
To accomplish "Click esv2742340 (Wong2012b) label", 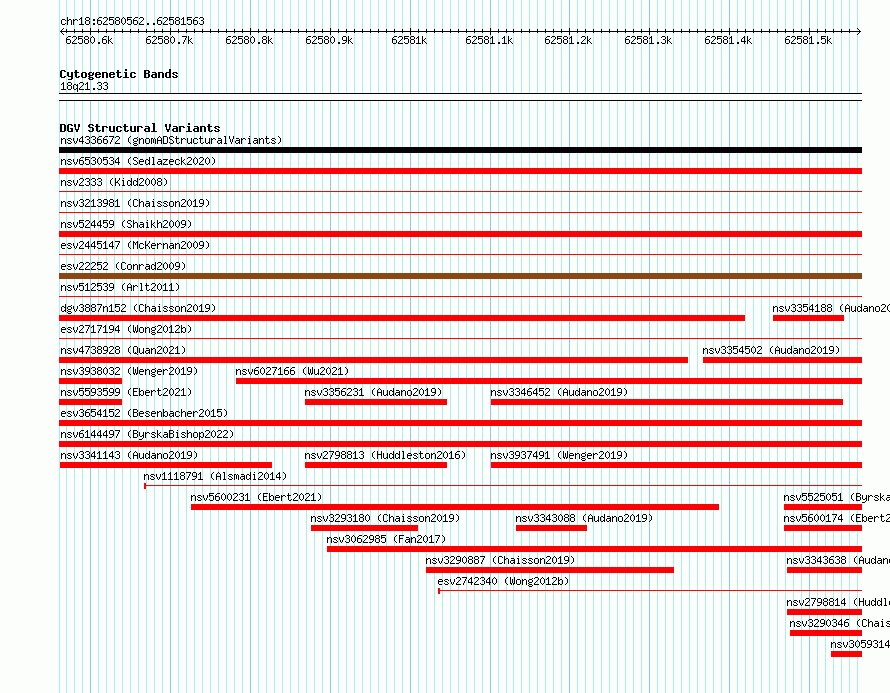I will [503, 581].
